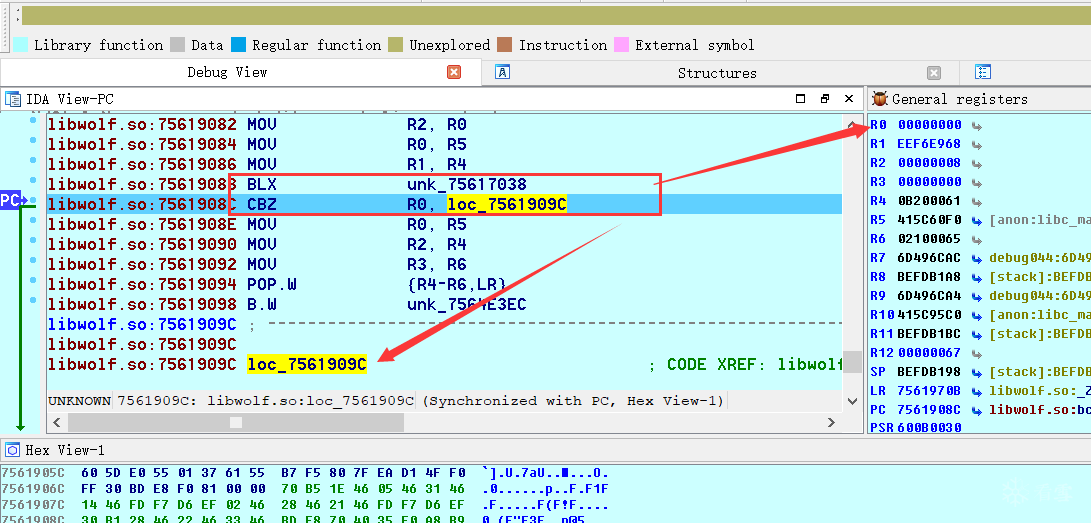The width and height of the screenshot is (1091, 523).
Task: Select MOV R2, R4 line at 75619090
Action: point(445,245)
